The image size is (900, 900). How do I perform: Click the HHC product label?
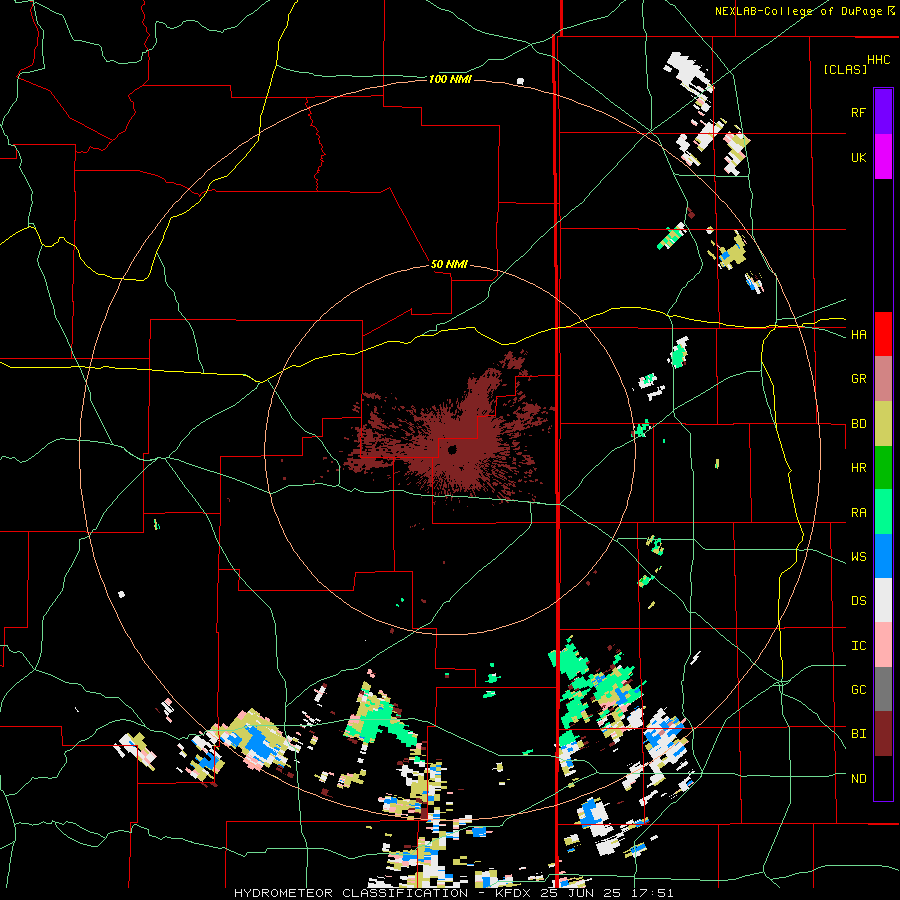(878, 60)
